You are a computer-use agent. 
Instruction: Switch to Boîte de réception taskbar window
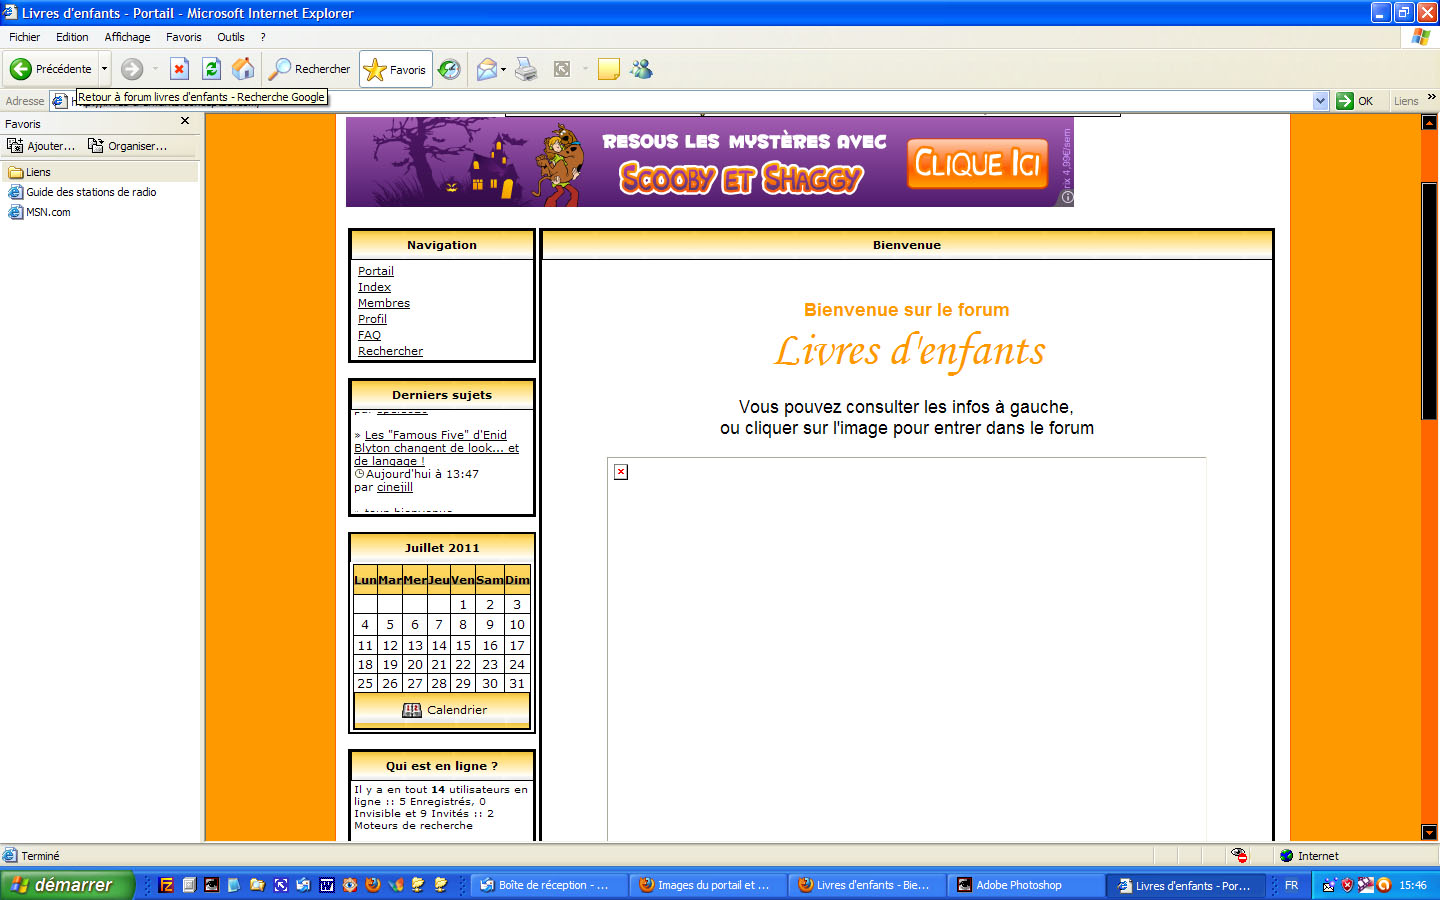pyautogui.click(x=548, y=885)
